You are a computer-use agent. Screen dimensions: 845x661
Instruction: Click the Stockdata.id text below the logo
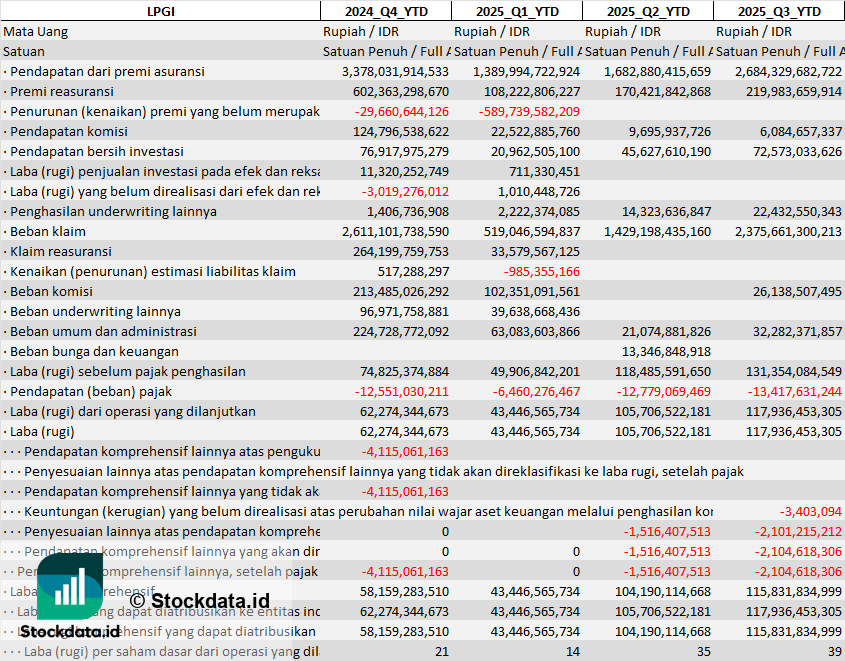[x=69, y=631]
